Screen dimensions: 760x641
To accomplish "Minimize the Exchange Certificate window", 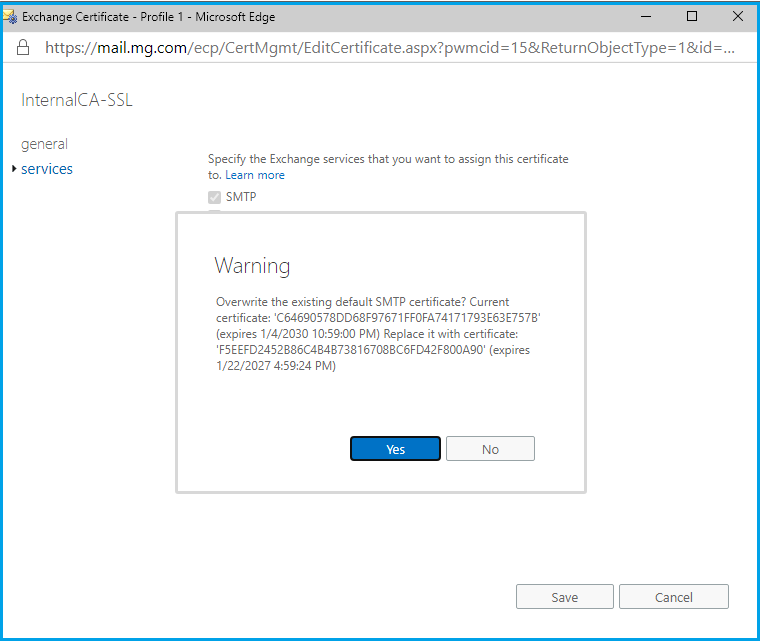I will 645,16.
